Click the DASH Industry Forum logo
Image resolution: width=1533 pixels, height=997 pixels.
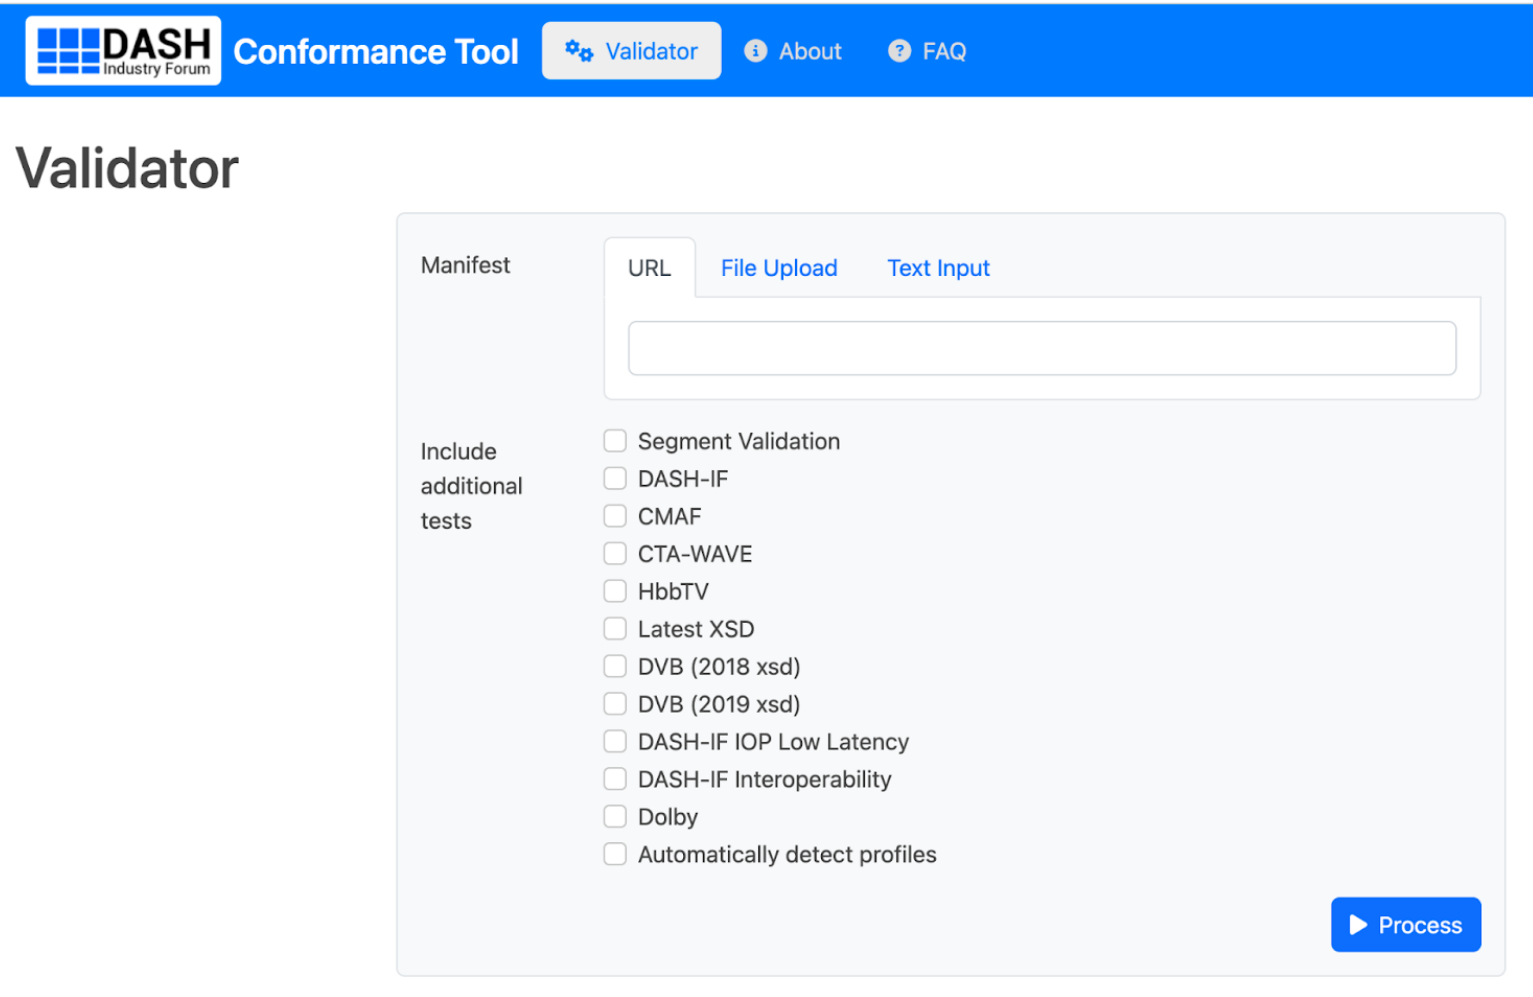[x=122, y=49]
